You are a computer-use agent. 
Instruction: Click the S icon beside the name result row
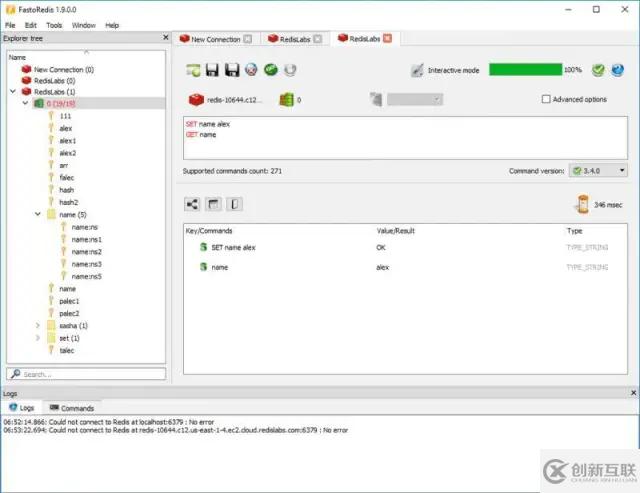pos(203,267)
